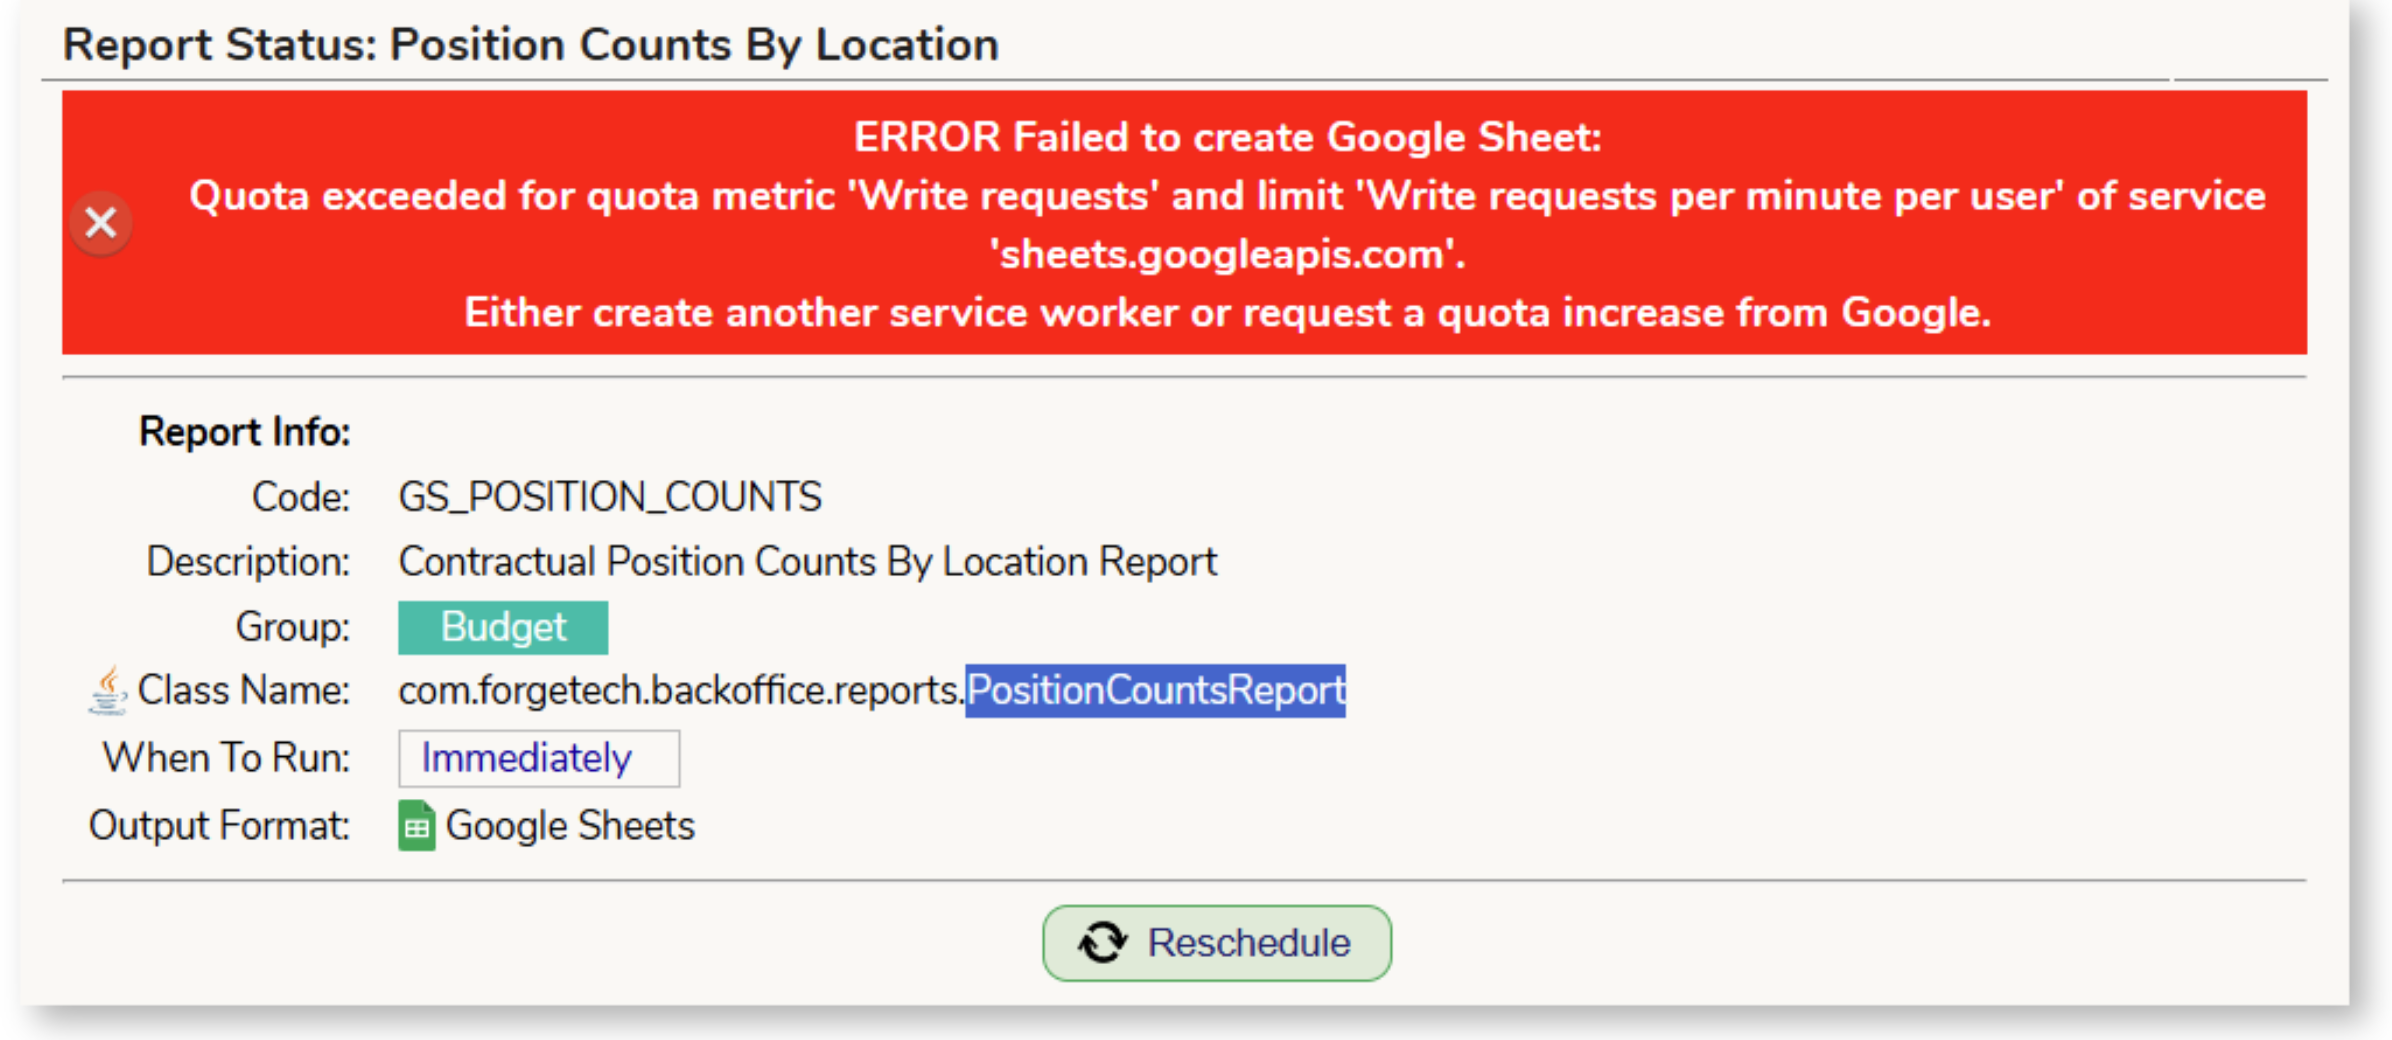Click the Contractual Position Counts description text
This screenshot has width=2392, height=1040.
coord(808,562)
